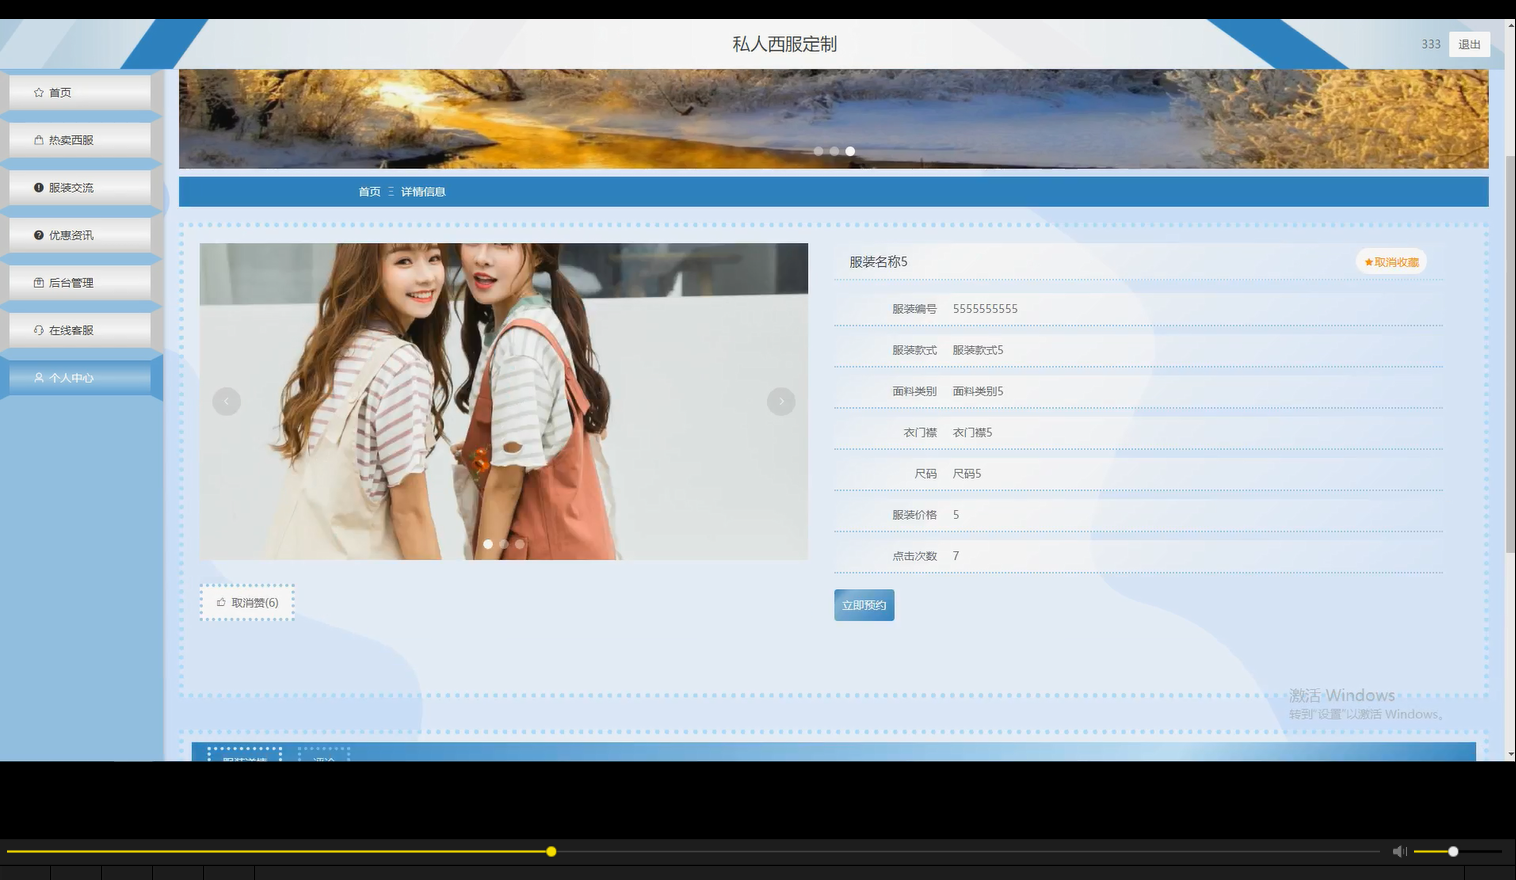Adjust the volume slider at bottom right
The image size is (1516, 880).
coord(1451,851)
